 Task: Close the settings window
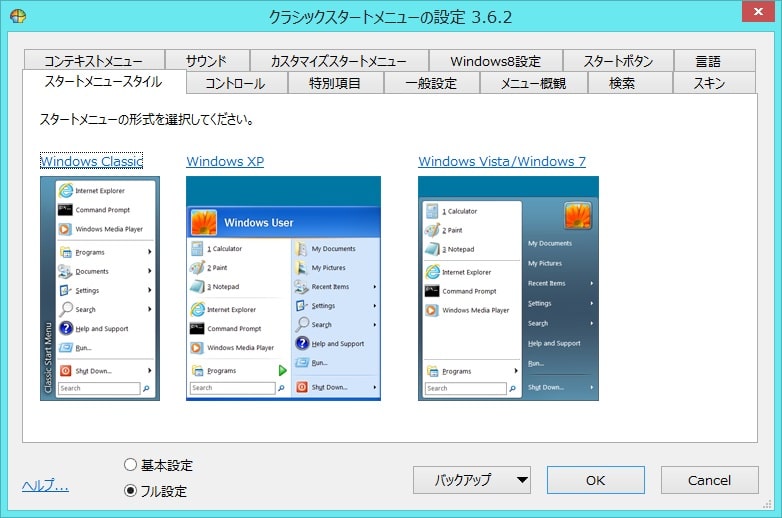[758, 11]
